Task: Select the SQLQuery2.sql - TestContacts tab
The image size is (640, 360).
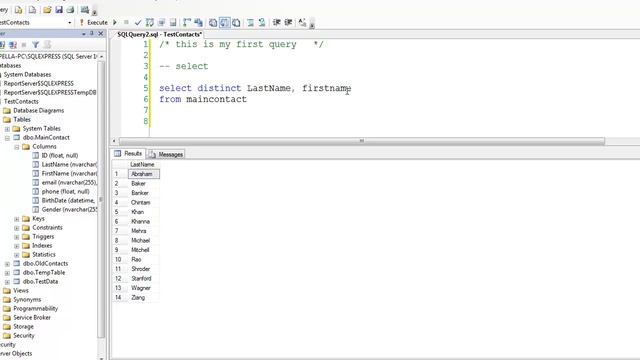Action: [159, 34]
